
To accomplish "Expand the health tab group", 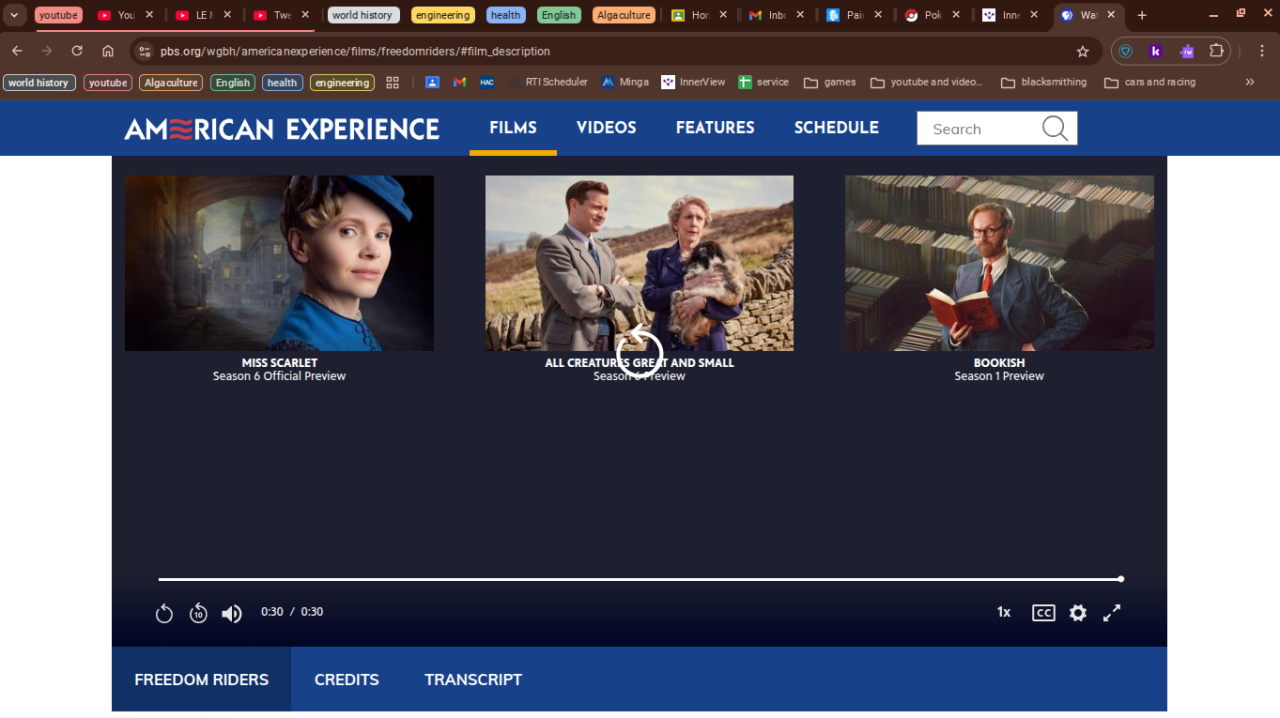I will tap(505, 15).
